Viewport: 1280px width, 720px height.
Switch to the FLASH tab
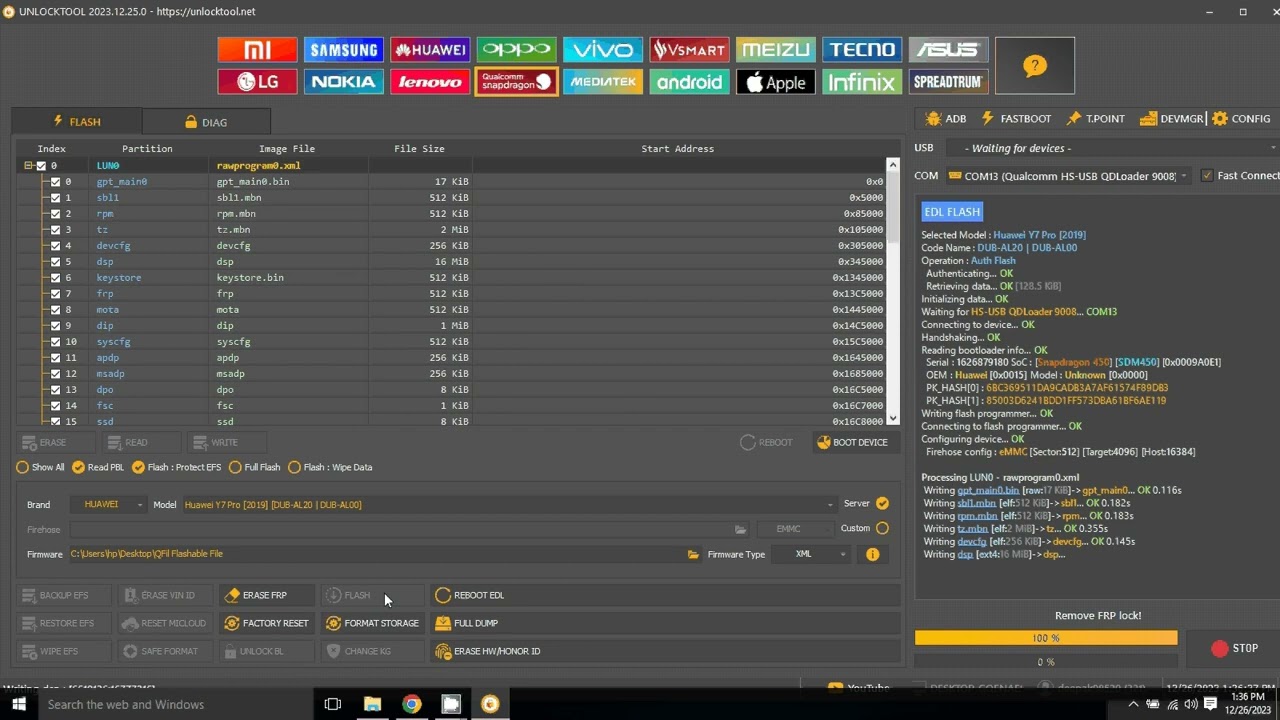(x=77, y=122)
